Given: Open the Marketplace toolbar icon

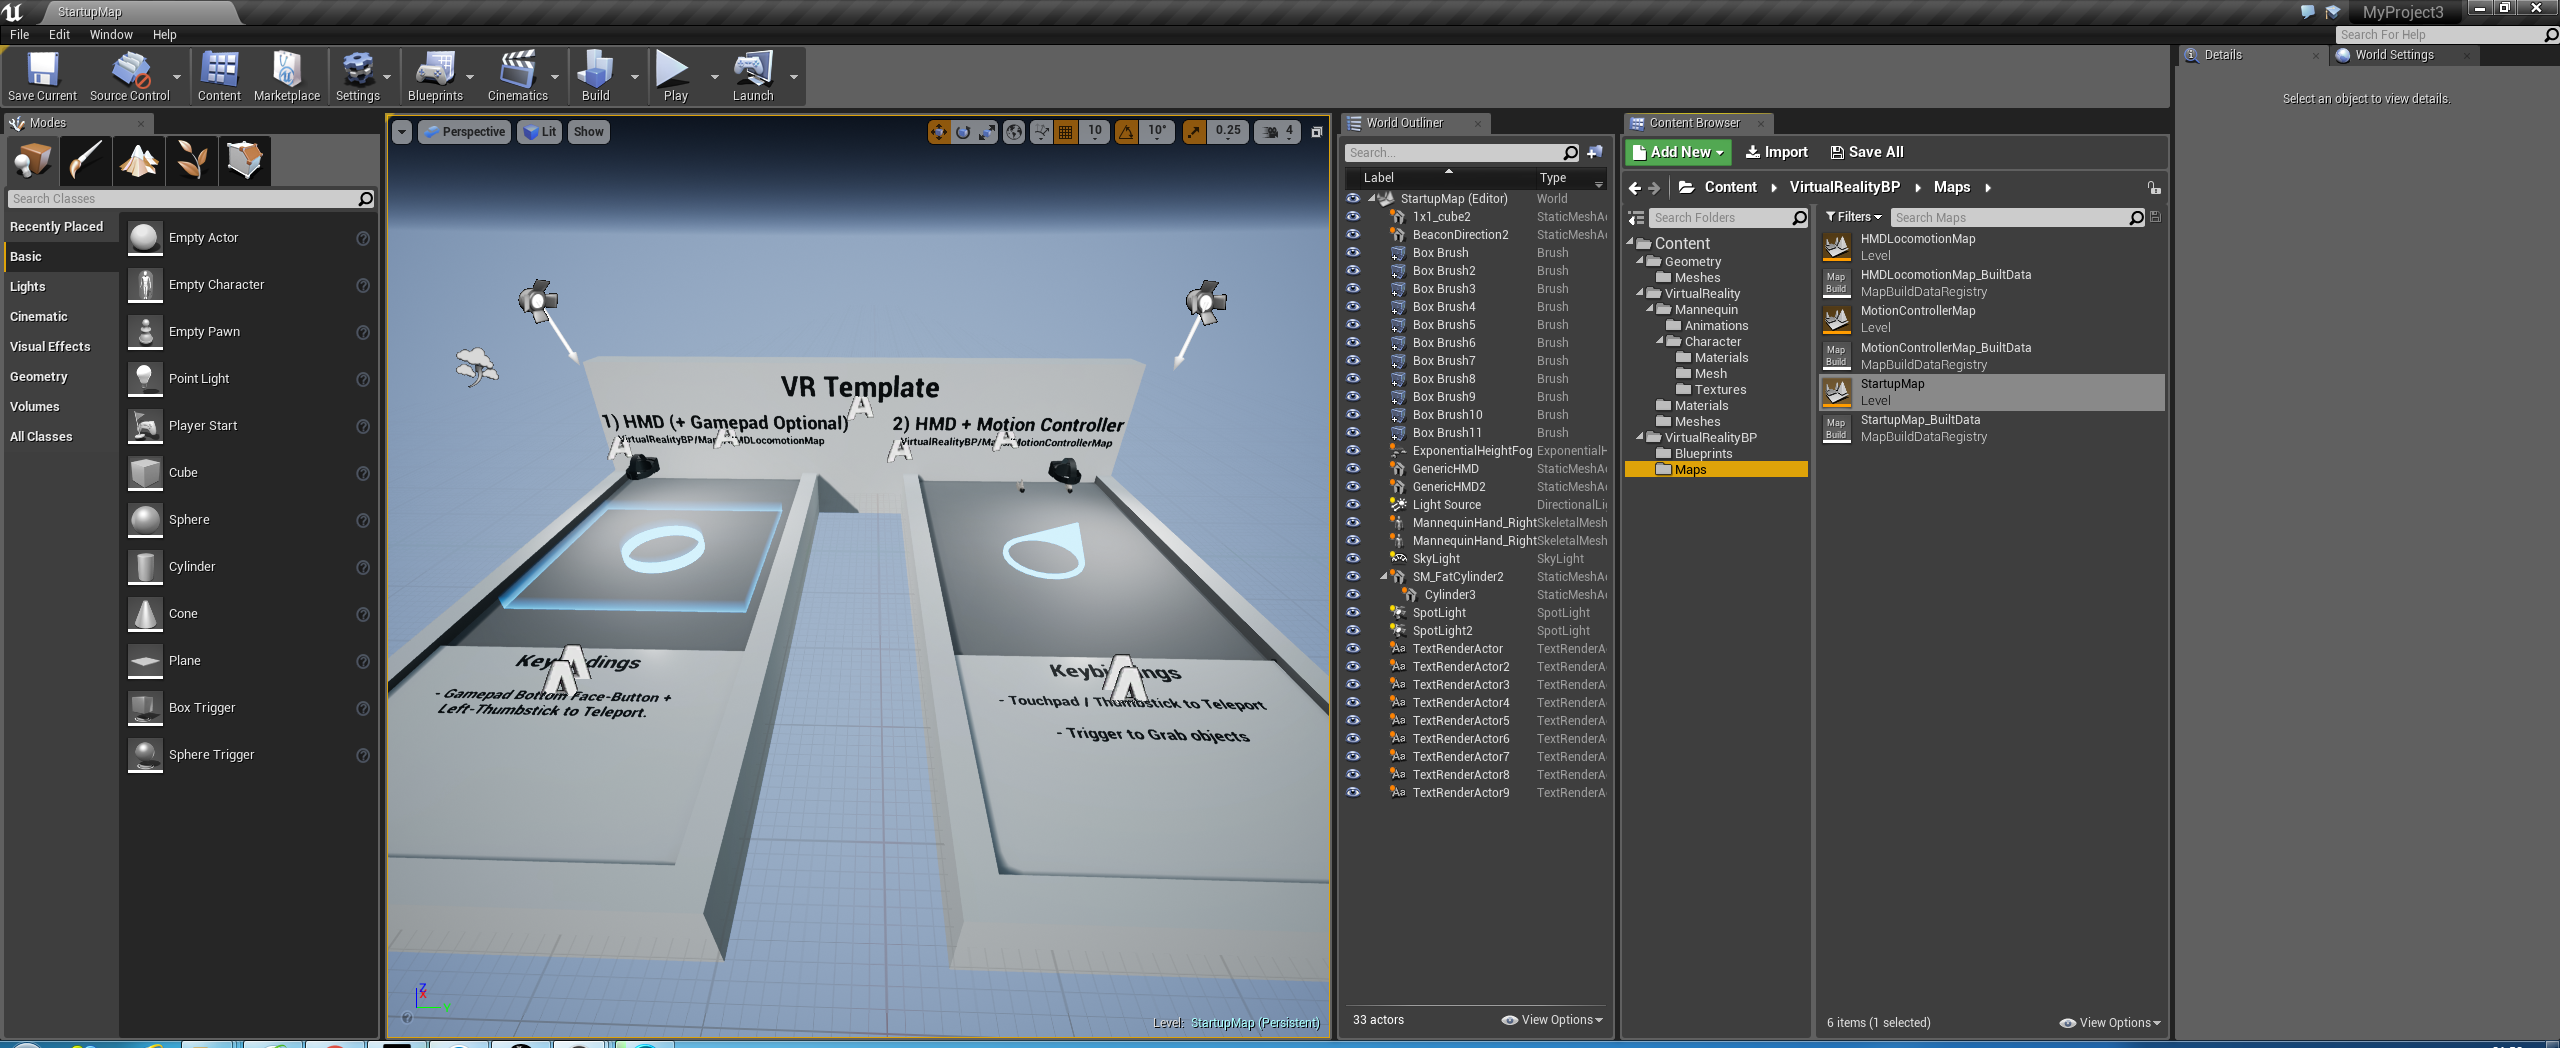Looking at the screenshot, I should click(x=287, y=76).
